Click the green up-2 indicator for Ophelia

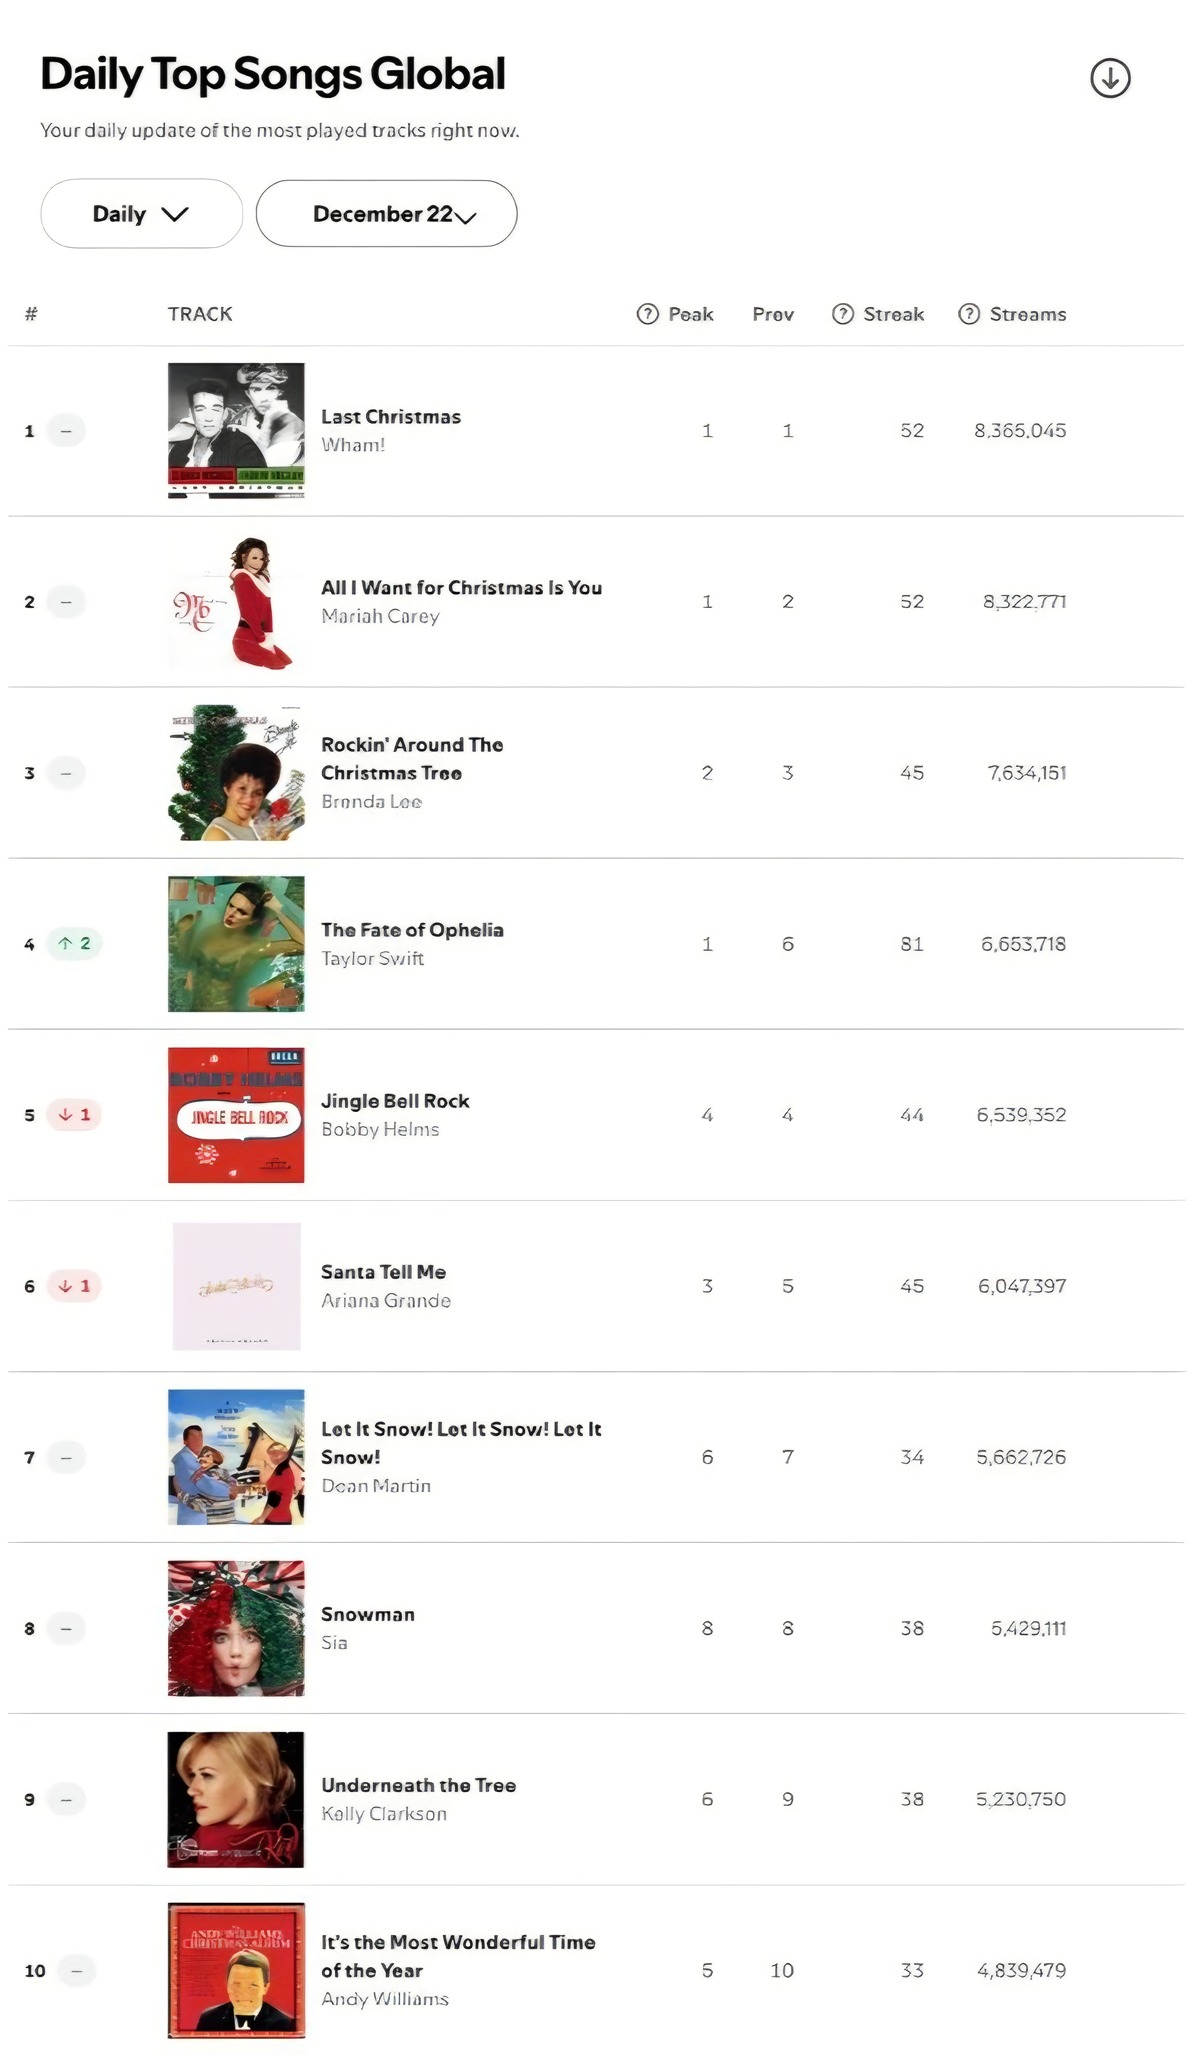coord(75,943)
